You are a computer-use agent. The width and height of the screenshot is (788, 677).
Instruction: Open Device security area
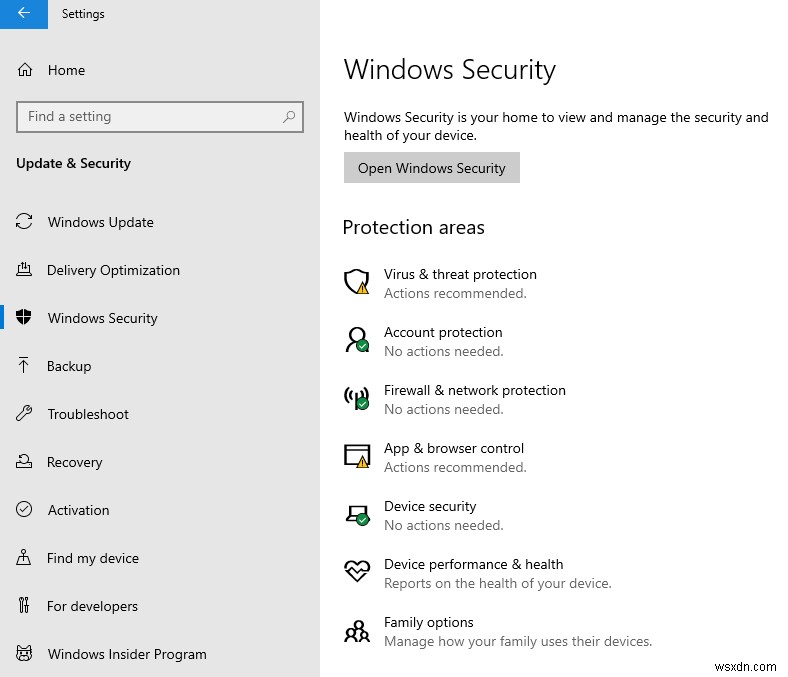pyautogui.click(x=430, y=507)
